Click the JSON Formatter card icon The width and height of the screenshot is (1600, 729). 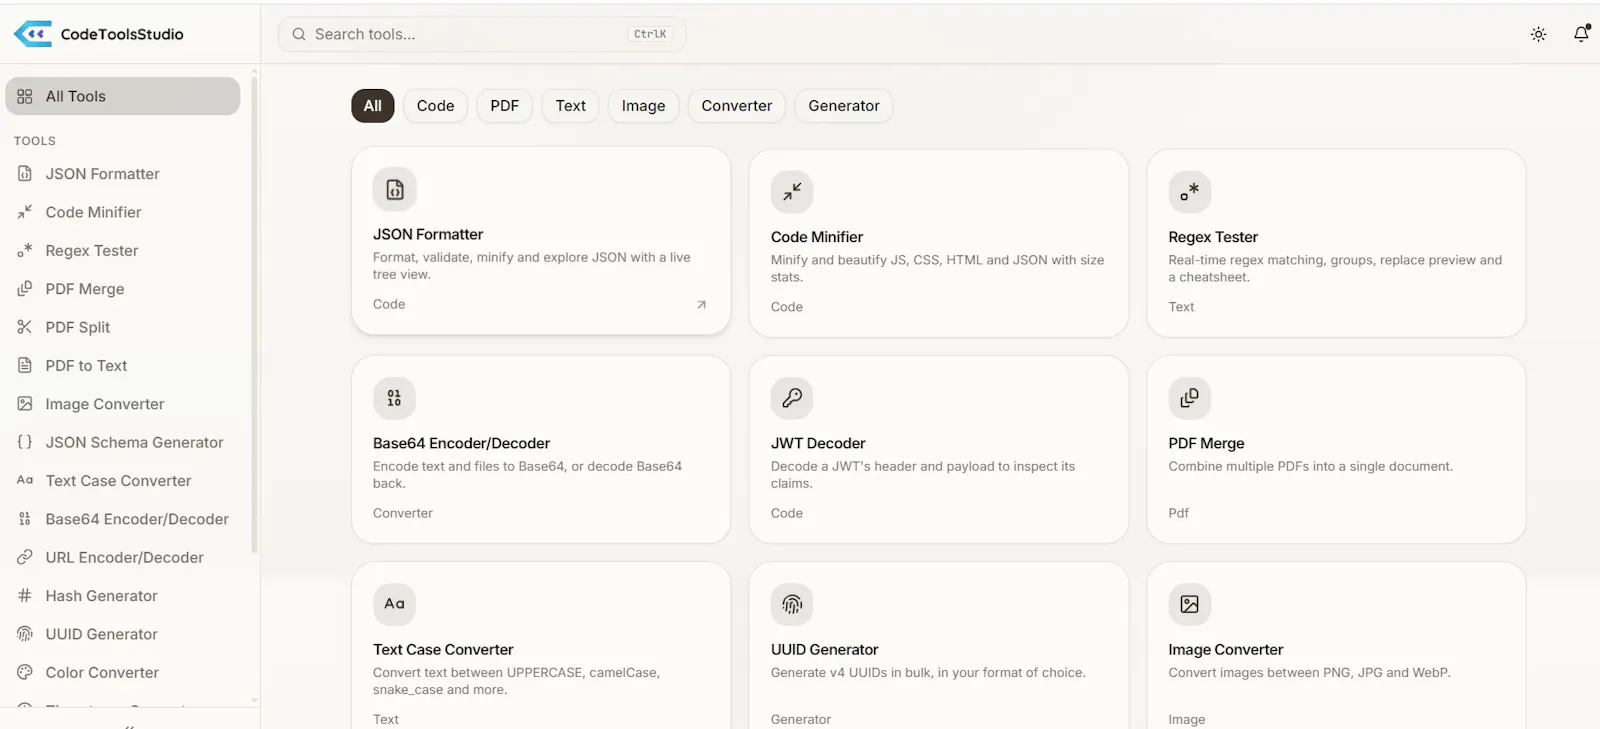(395, 189)
